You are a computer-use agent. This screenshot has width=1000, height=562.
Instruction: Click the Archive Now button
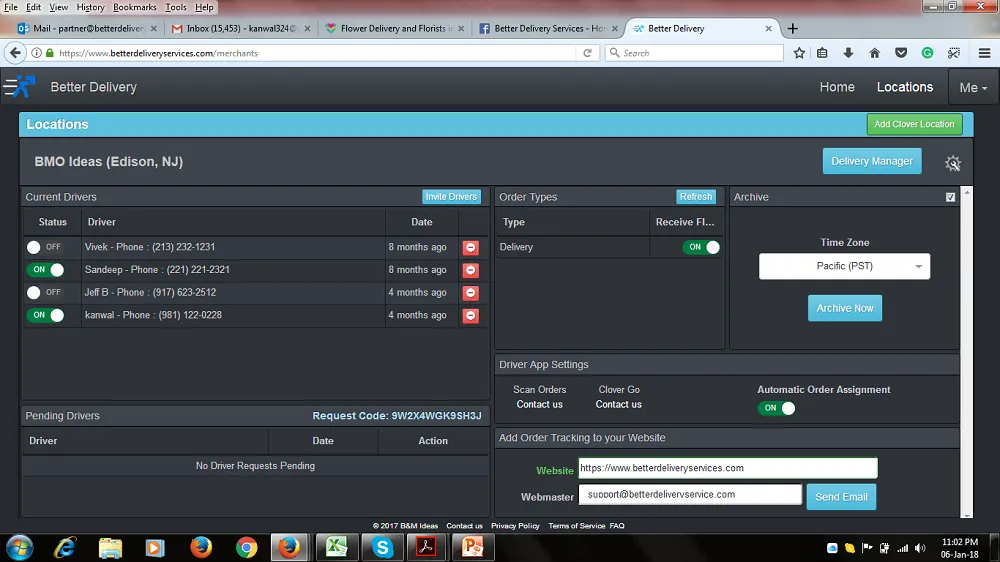[844, 308]
